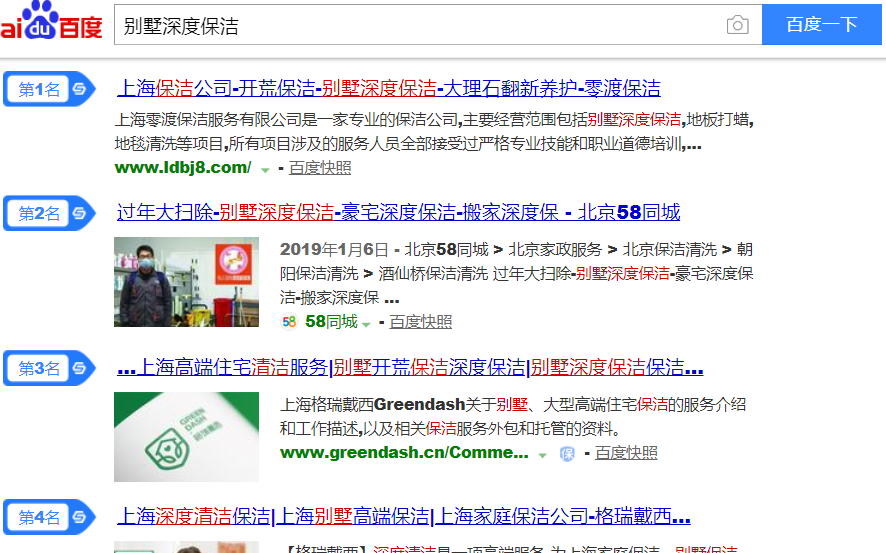Image resolution: width=886 pixels, height=553 pixels.
Task: Open 百度快照 for 58同城 result
Action: (x=420, y=322)
